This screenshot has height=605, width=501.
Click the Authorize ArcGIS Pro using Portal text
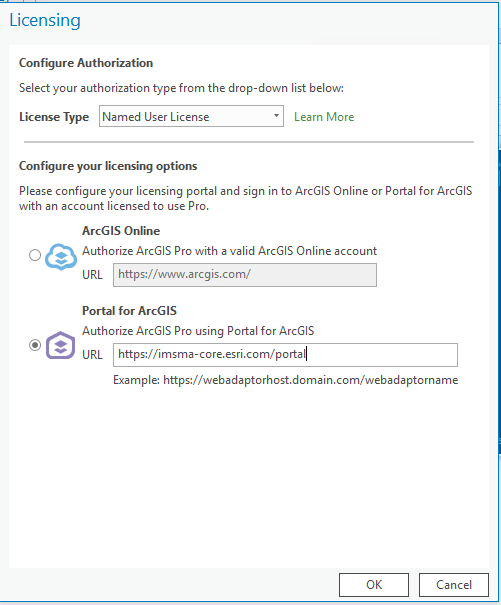tap(198, 331)
